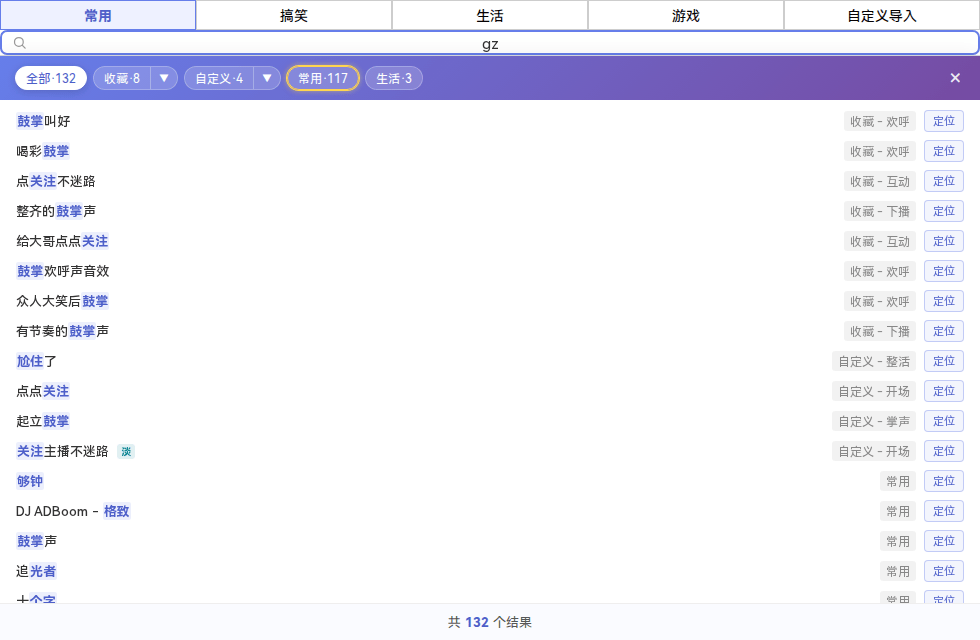The width and height of the screenshot is (980, 640).
Task: Click 定位 for 尬住了
Action: [x=944, y=361]
